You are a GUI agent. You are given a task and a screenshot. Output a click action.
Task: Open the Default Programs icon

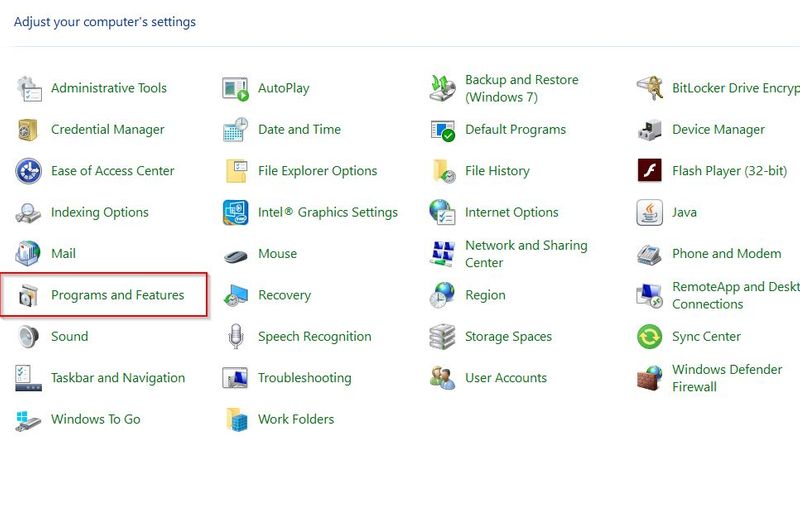coord(443,130)
